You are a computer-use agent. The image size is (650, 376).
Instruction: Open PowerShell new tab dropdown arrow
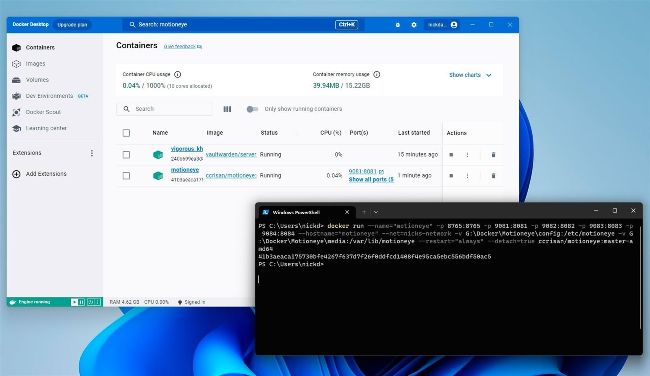coord(376,212)
